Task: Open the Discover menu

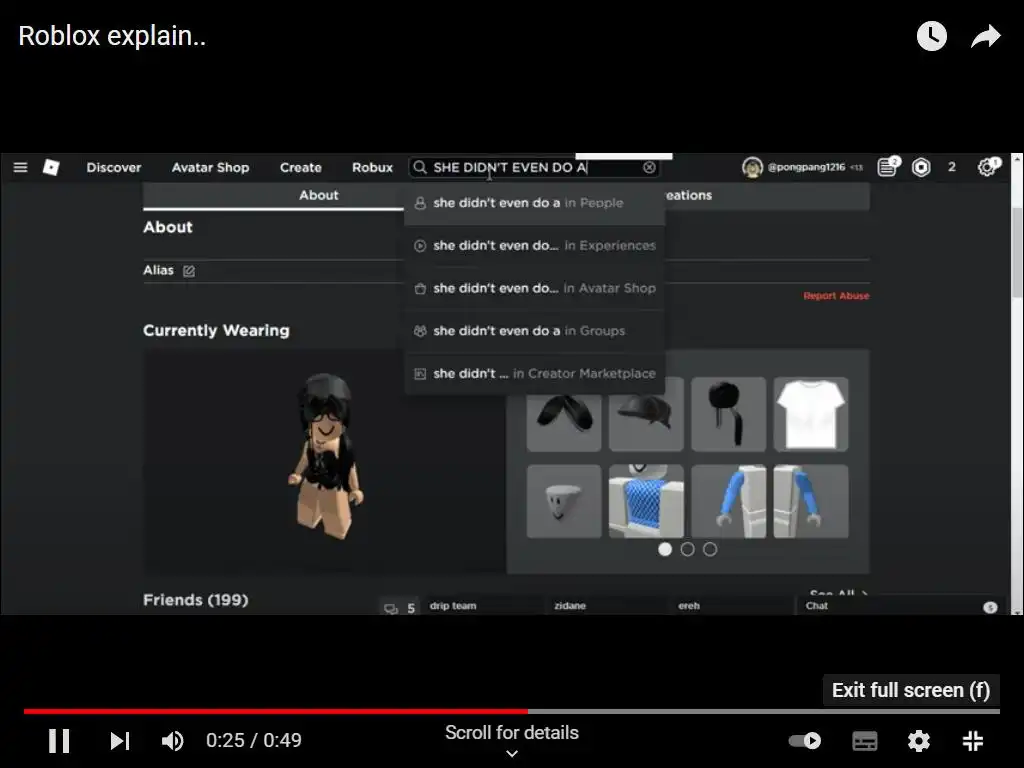Action: pyautogui.click(x=114, y=167)
